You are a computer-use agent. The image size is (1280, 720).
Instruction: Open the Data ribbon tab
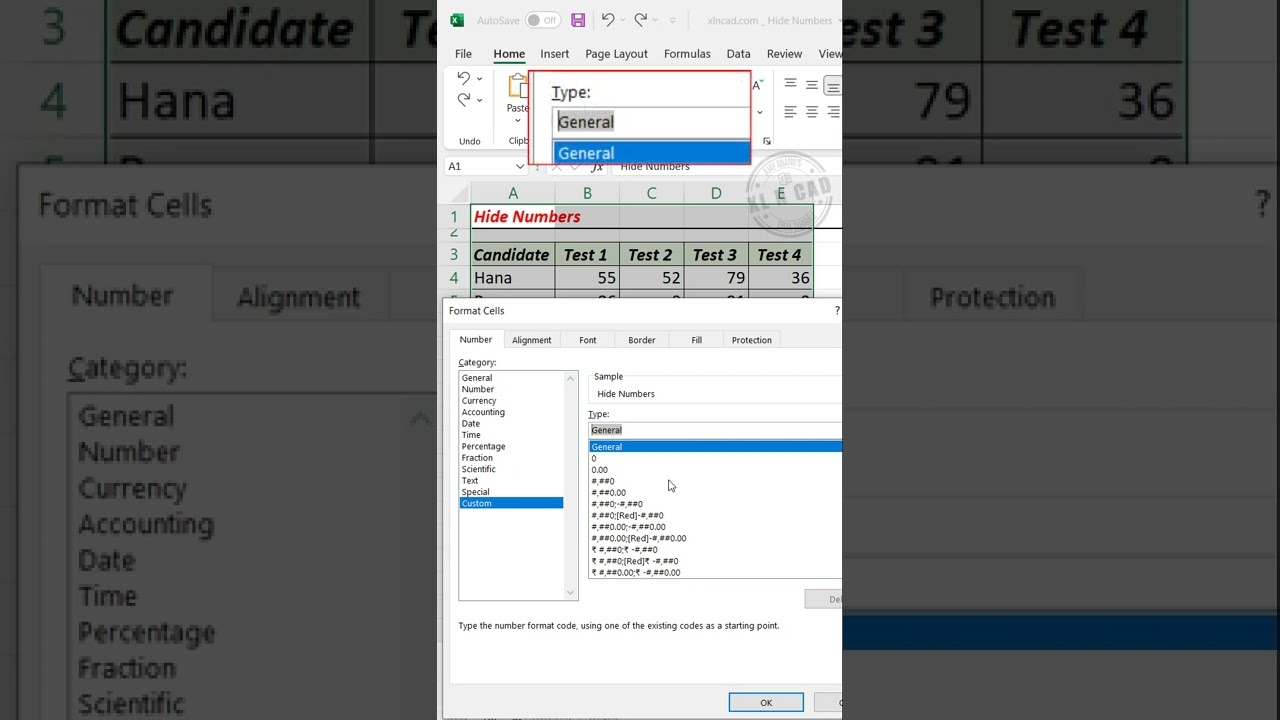pyautogui.click(x=738, y=54)
